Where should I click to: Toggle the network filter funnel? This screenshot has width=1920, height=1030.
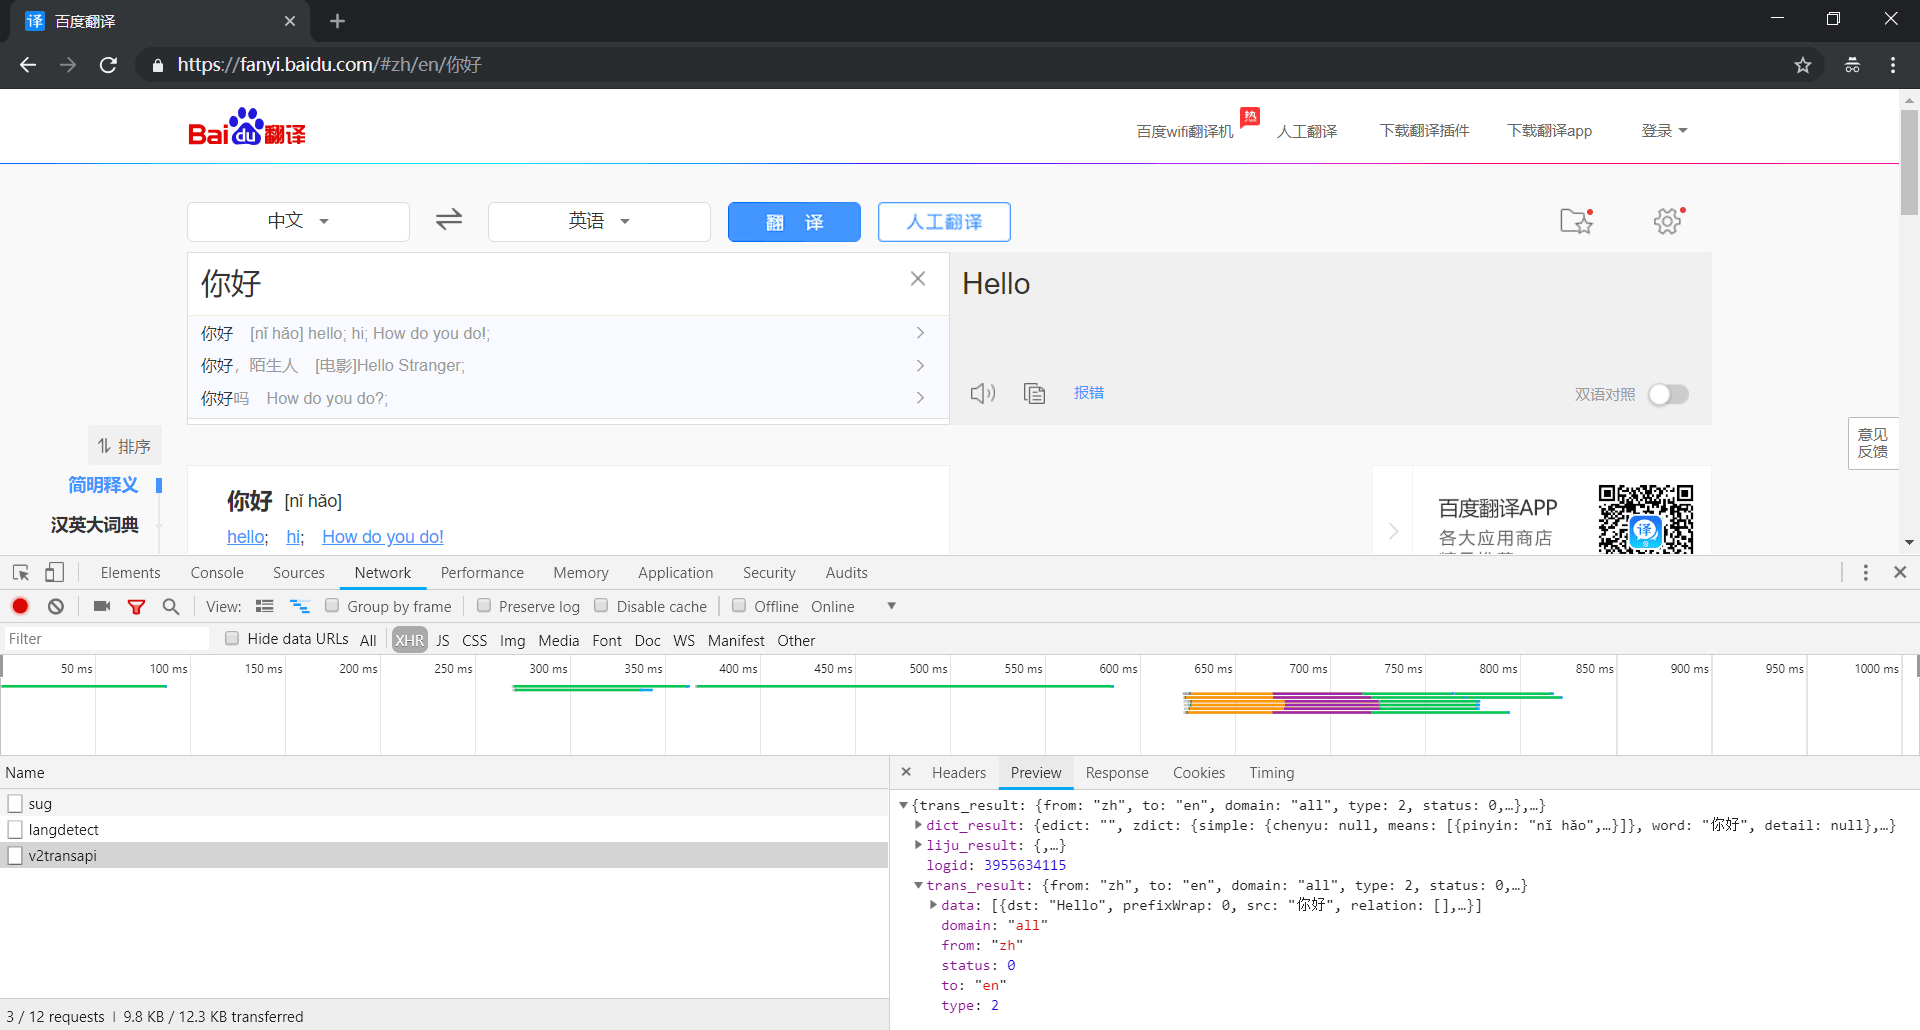click(x=136, y=606)
